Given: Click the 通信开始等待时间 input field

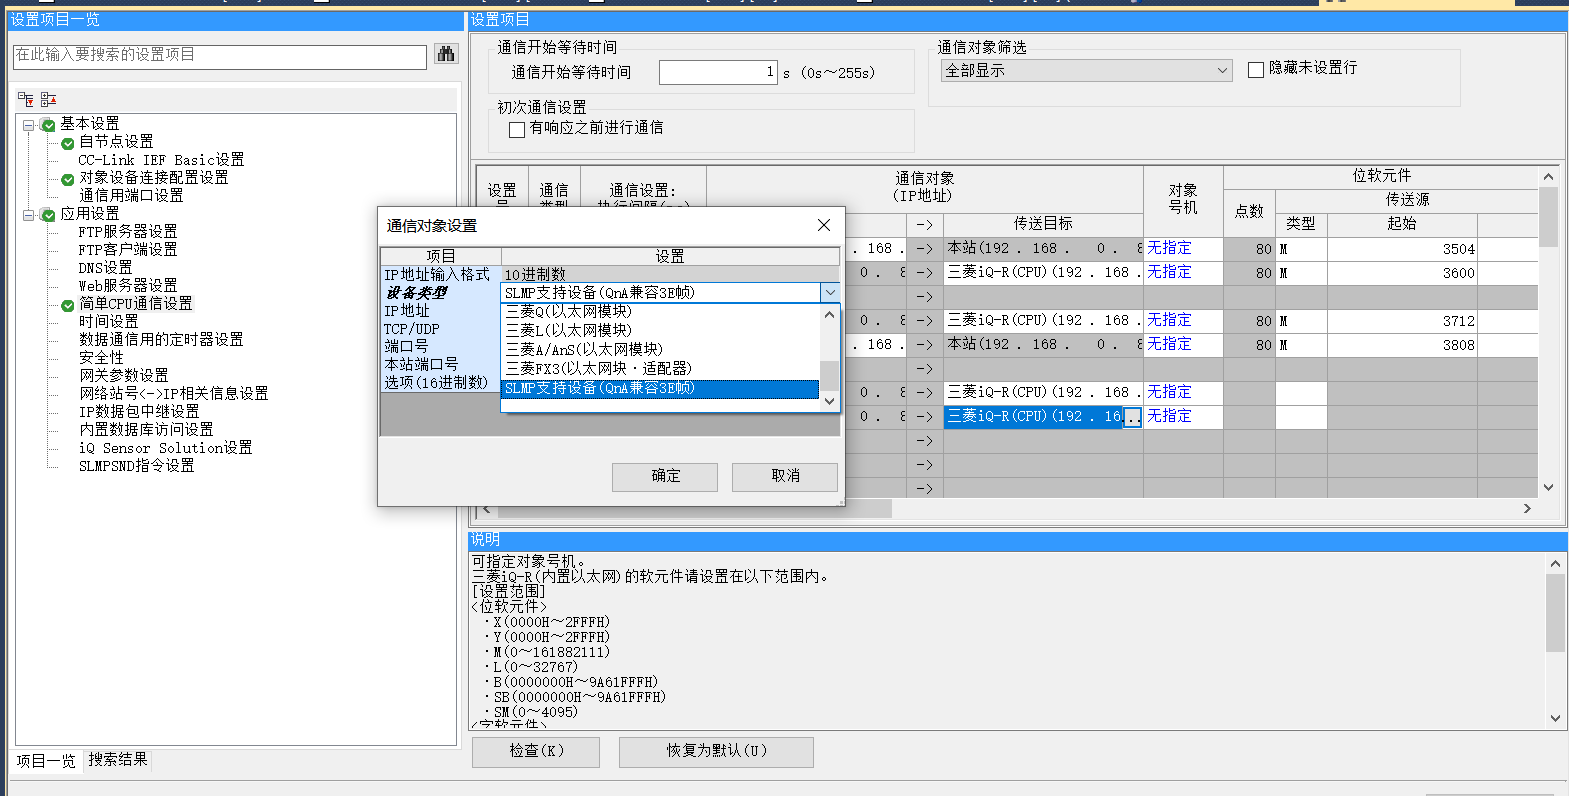Looking at the screenshot, I should click(717, 72).
